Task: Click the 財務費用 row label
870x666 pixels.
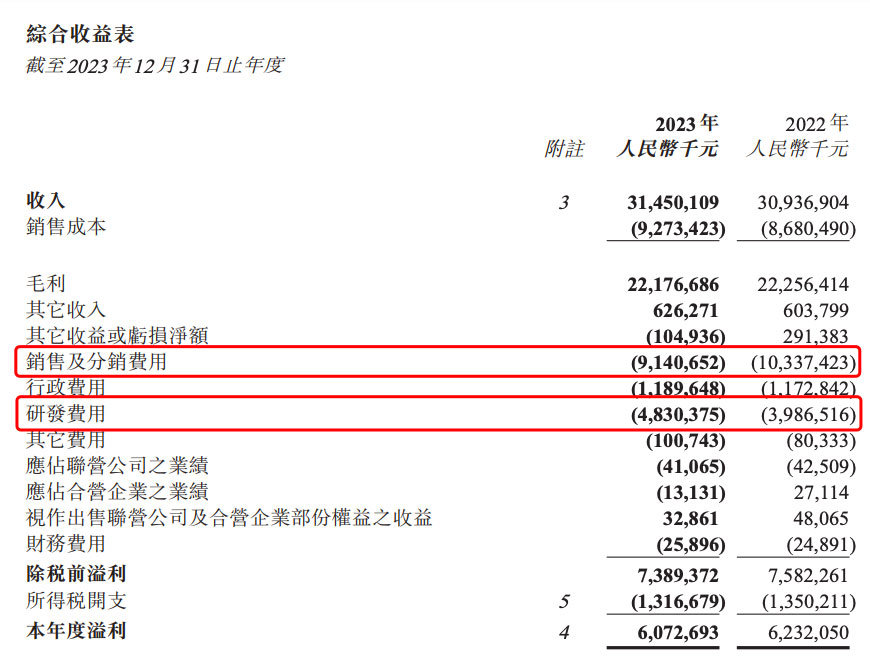Action: click(65, 544)
